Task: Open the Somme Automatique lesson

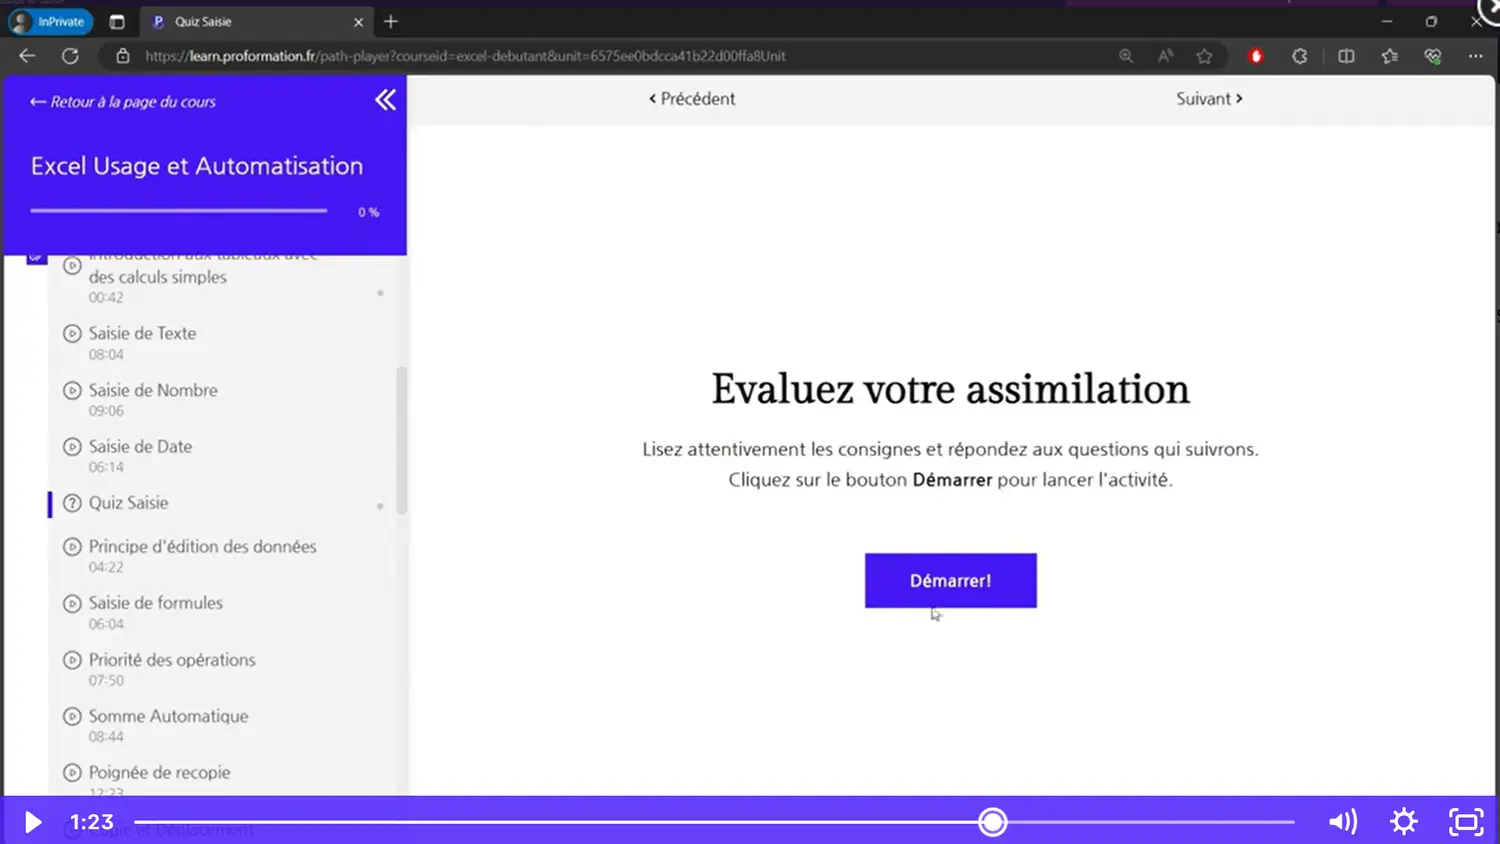Action: [x=168, y=716]
